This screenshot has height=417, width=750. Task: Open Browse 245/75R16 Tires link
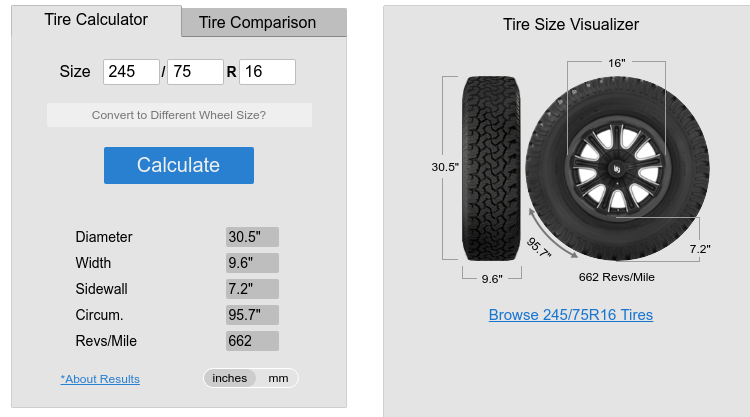[571, 315]
